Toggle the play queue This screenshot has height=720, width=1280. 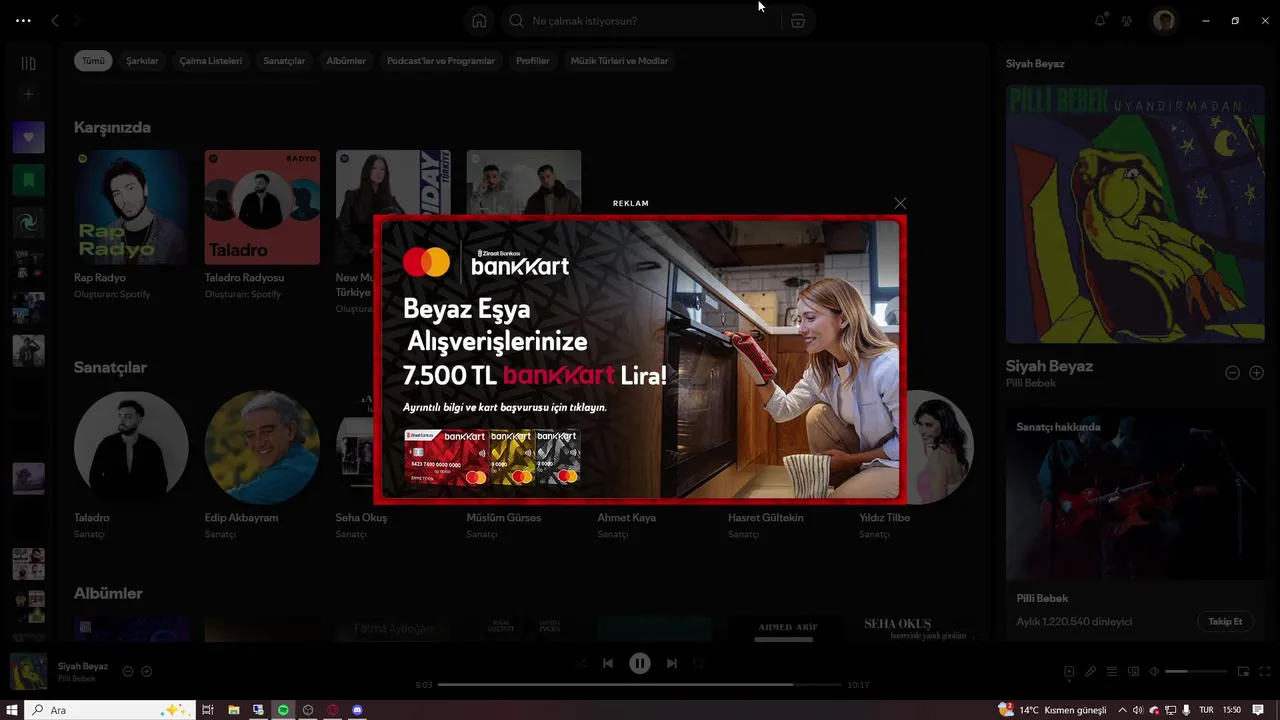click(x=1112, y=672)
